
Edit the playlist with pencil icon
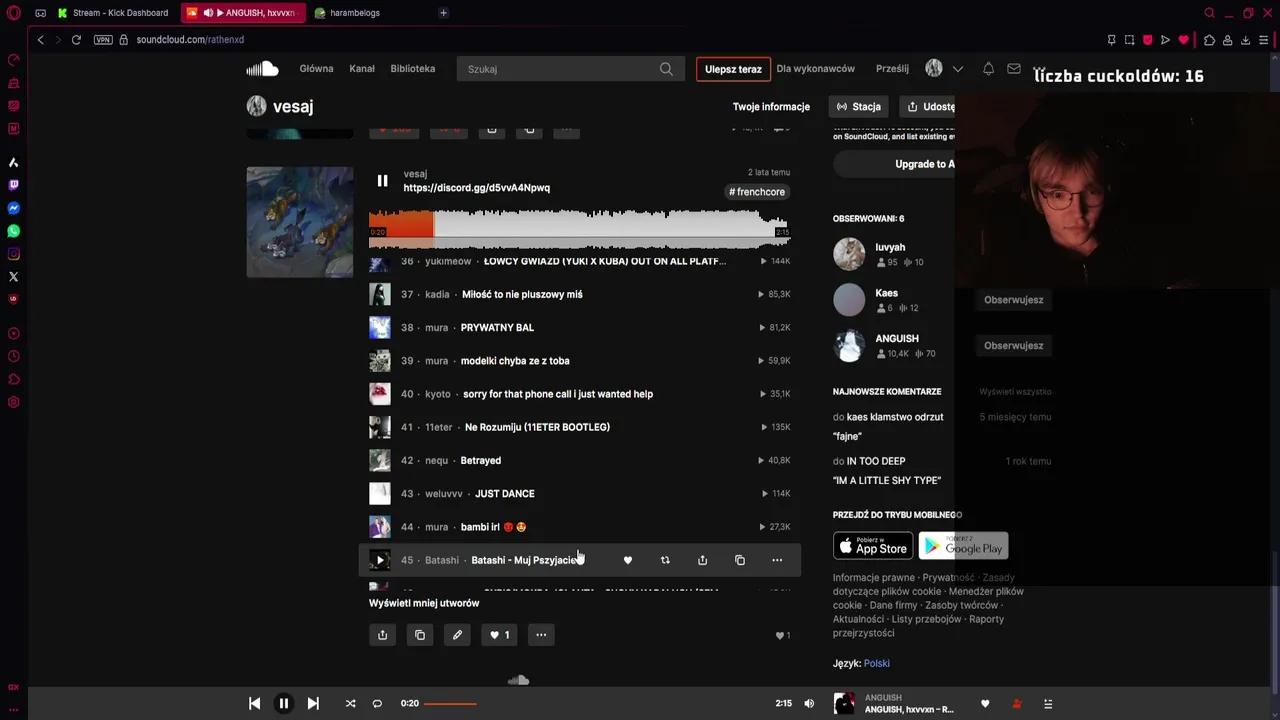pos(457,635)
